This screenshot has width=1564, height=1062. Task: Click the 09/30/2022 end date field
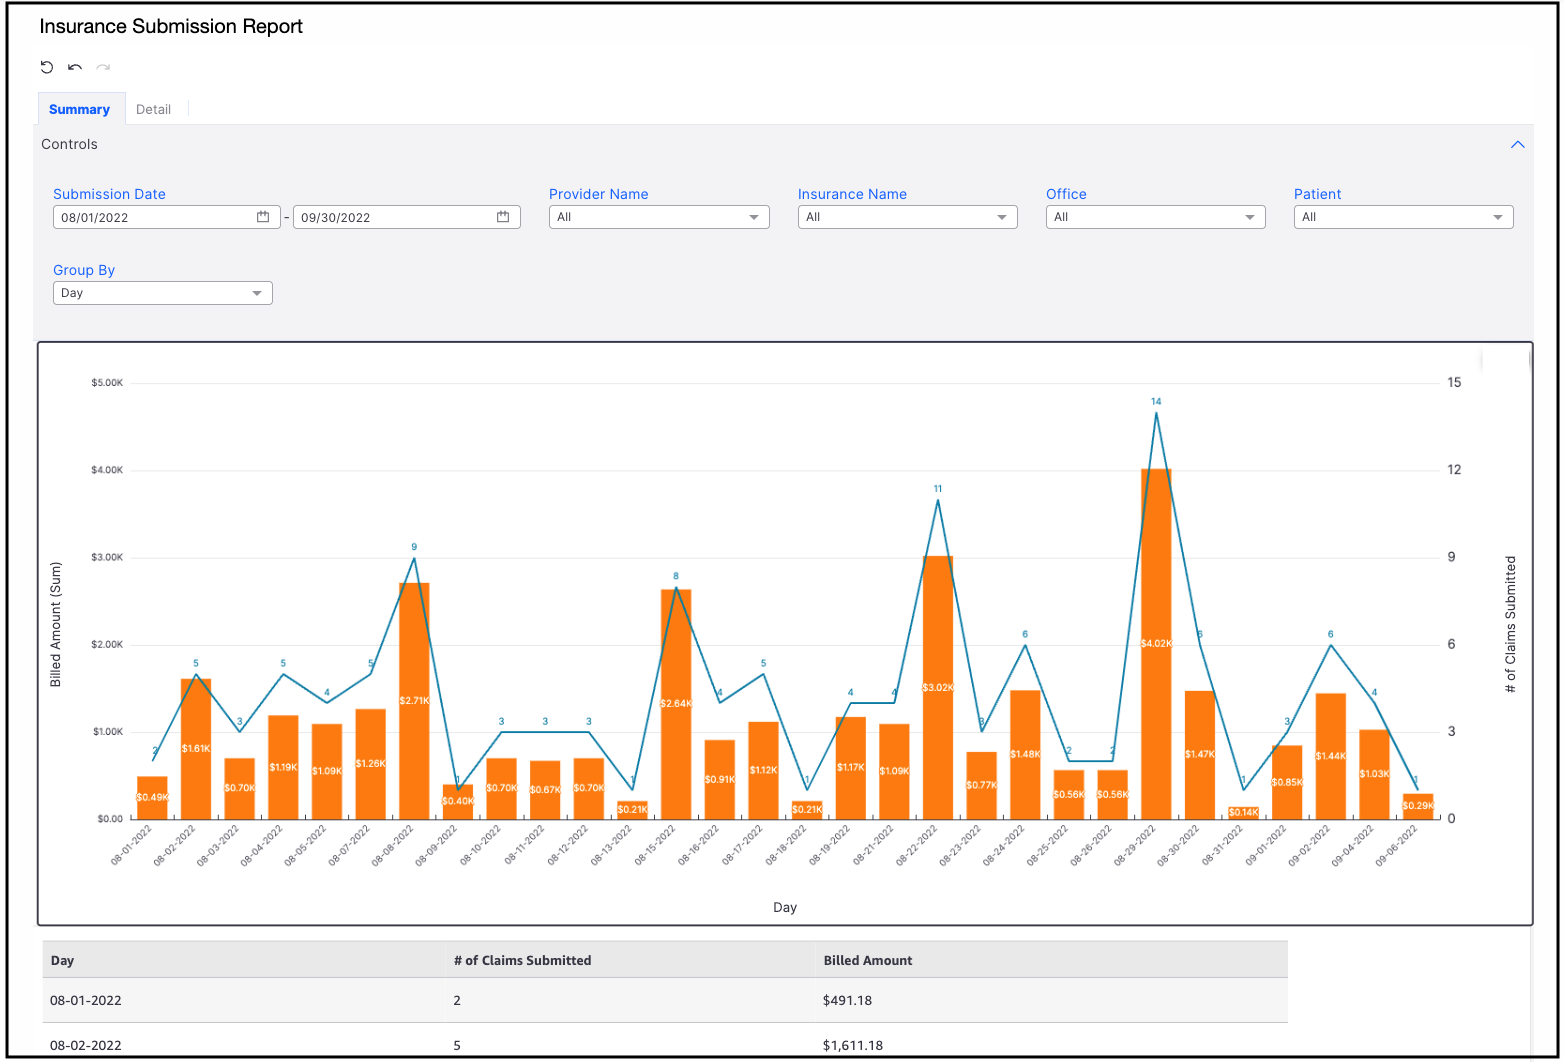[x=406, y=217]
